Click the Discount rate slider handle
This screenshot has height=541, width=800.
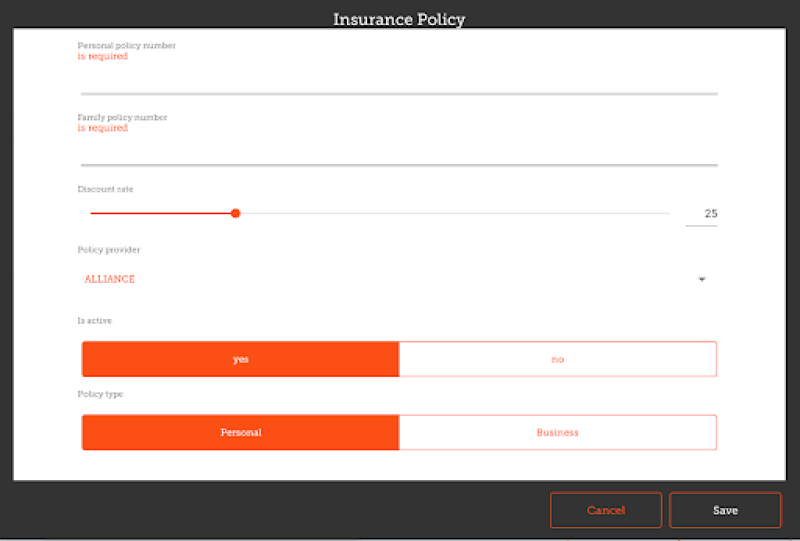[235, 213]
